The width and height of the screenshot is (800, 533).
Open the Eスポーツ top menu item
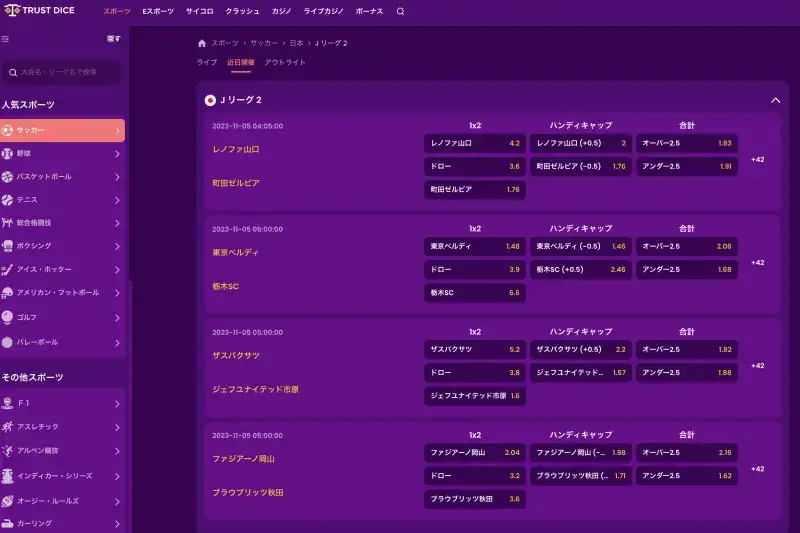pyautogui.click(x=158, y=11)
